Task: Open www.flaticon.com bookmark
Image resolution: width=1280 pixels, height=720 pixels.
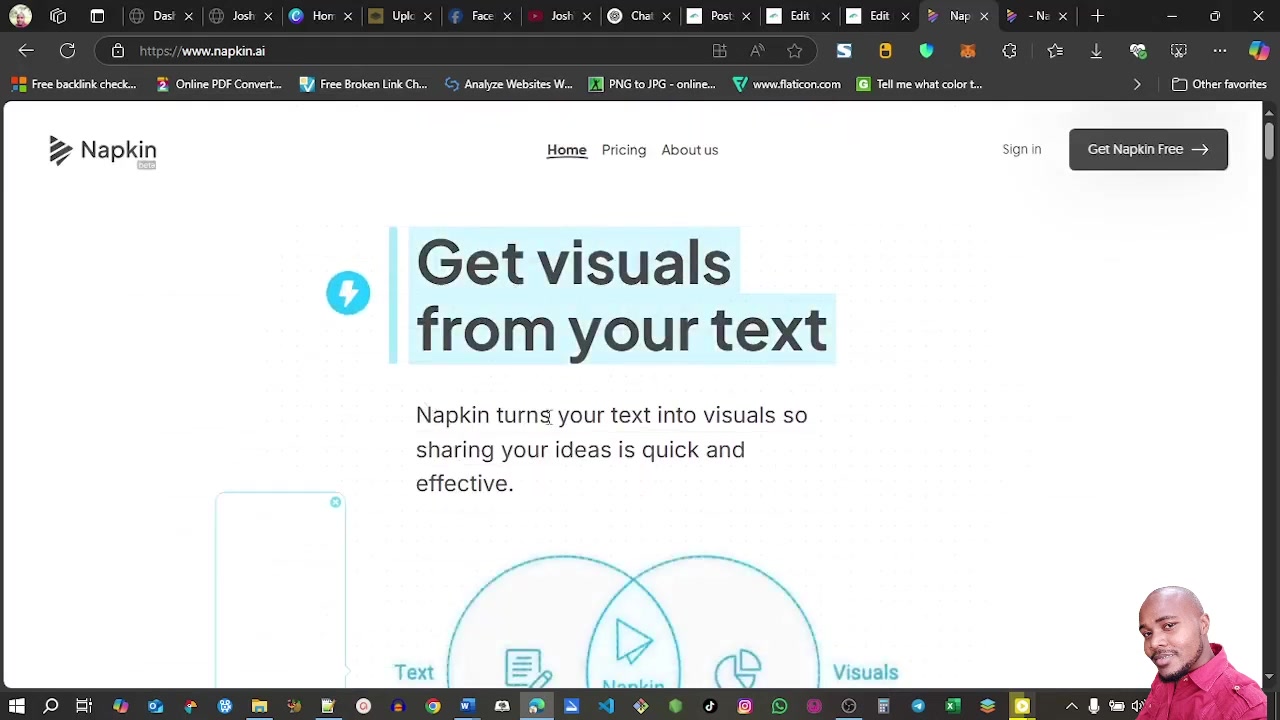Action: [x=787, y=84]
